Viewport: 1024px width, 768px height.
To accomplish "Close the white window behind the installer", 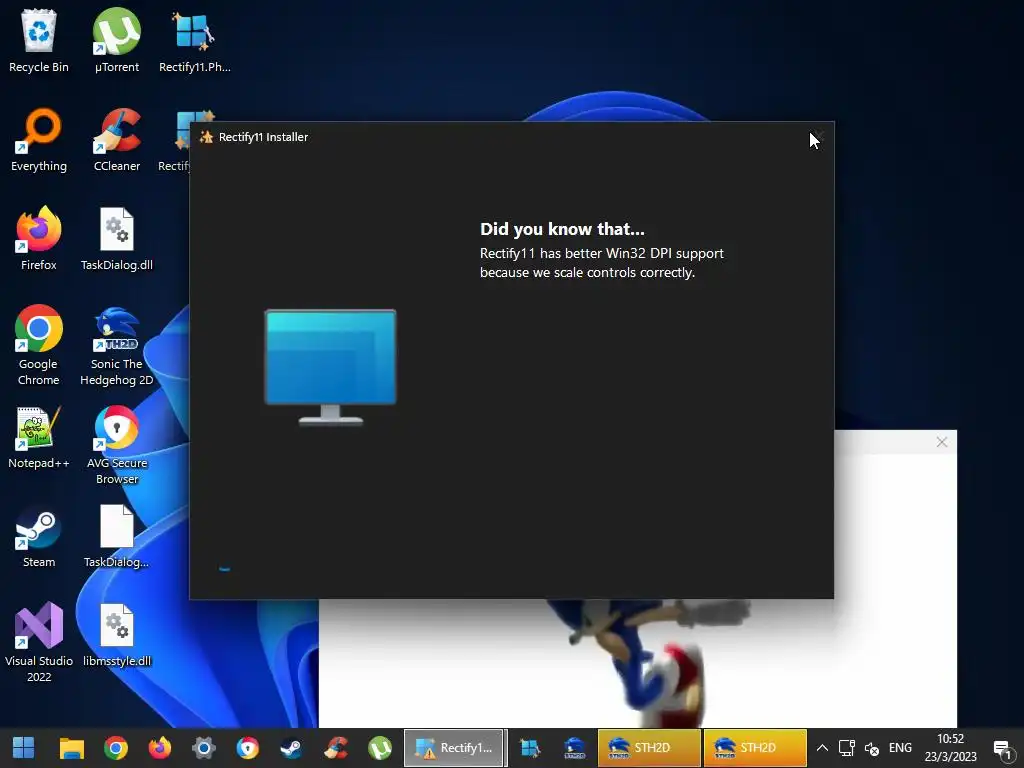I will click(941, 442).
